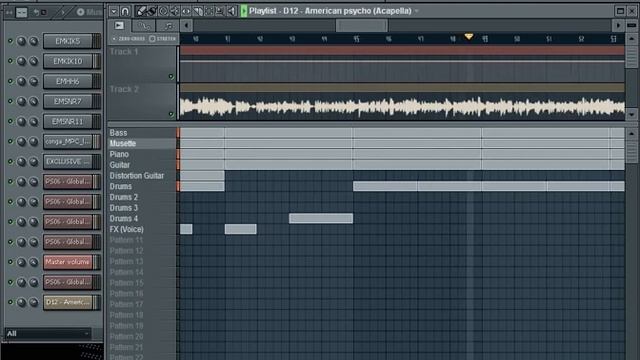Mute the EMKIK10 channel via its green LED
Viewport: 640px width, 360px height.
click(10, 61)
